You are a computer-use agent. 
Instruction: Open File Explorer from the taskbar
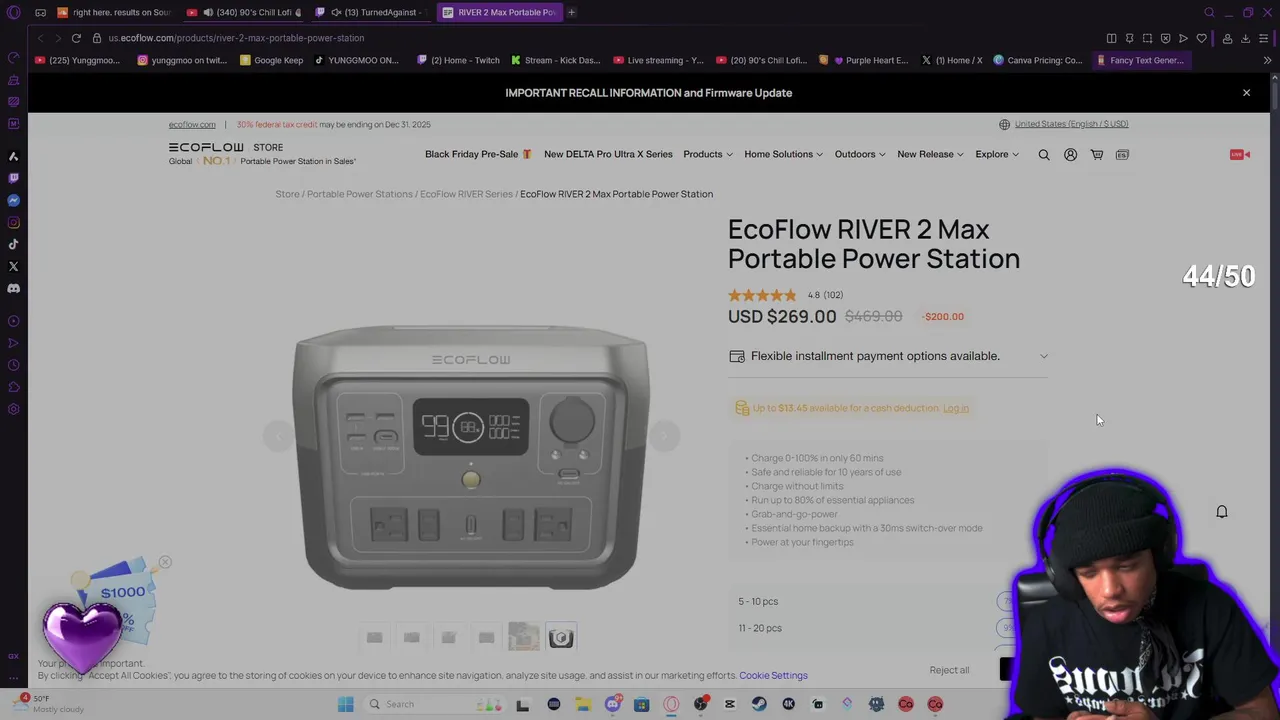583,704
